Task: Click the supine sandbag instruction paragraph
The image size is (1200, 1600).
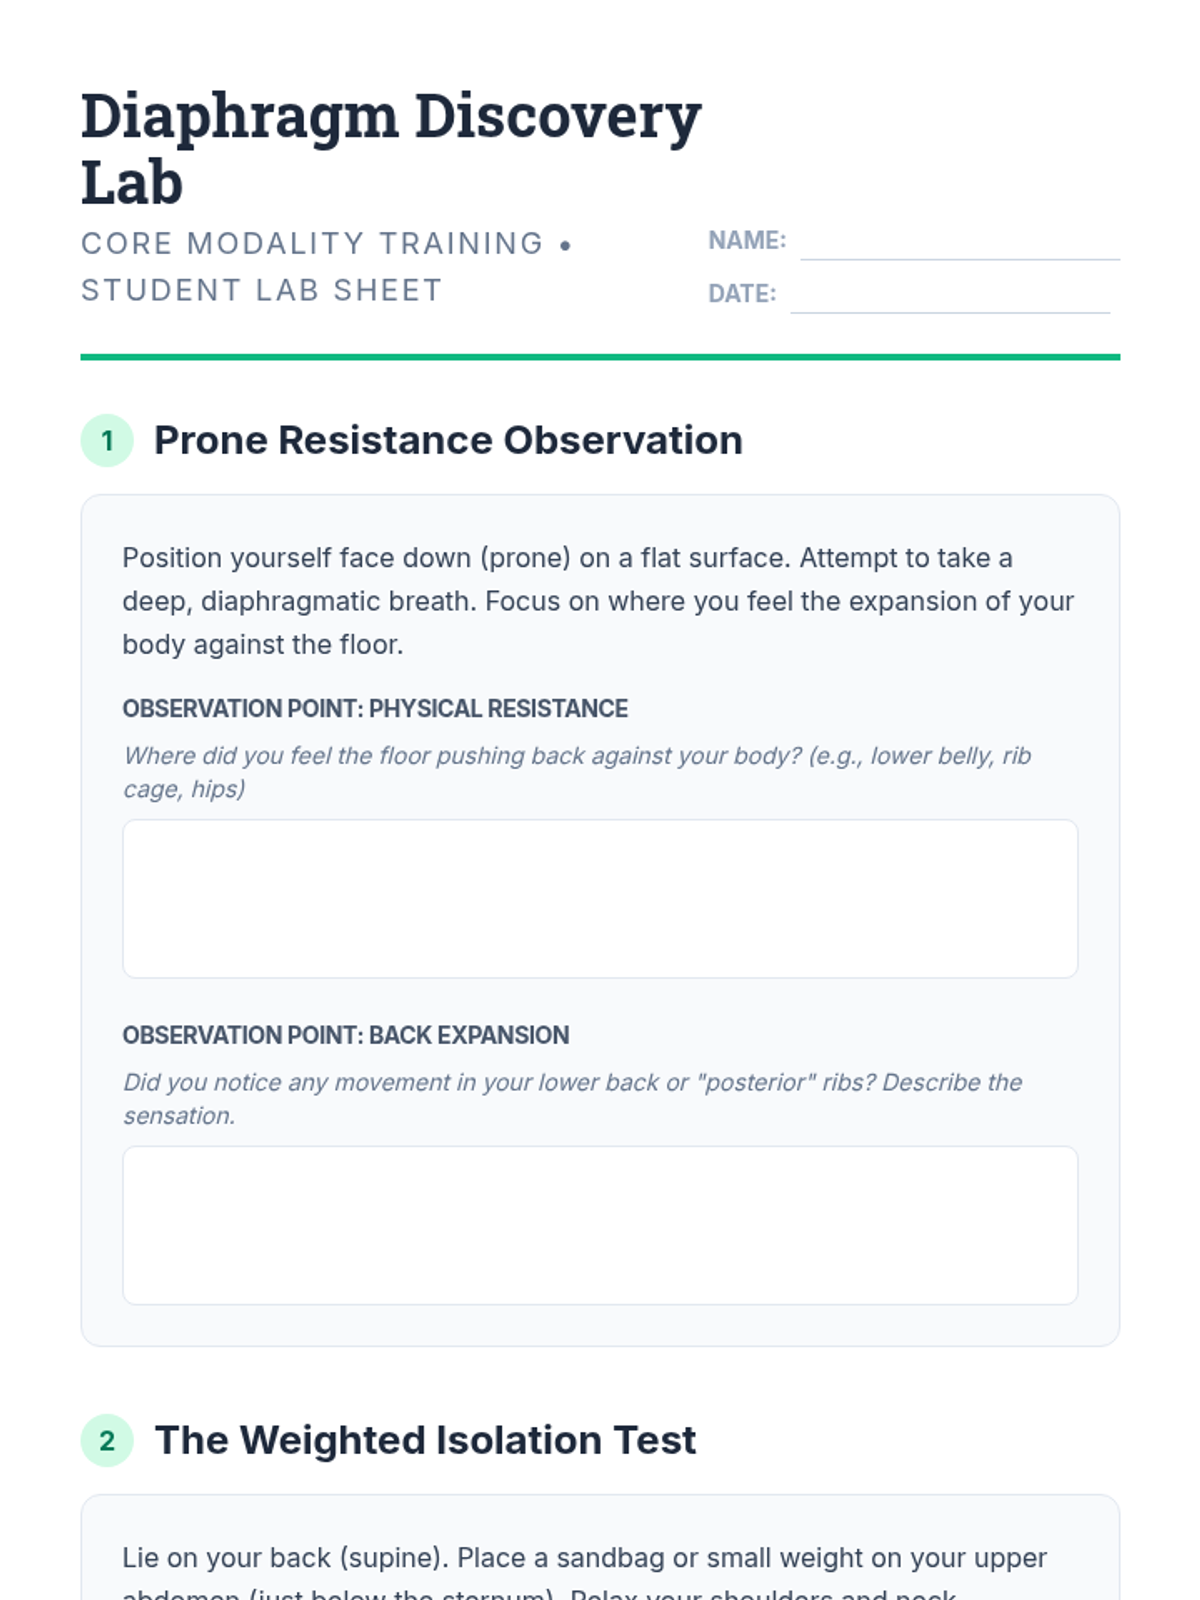Action: (x=584, y=1559)
